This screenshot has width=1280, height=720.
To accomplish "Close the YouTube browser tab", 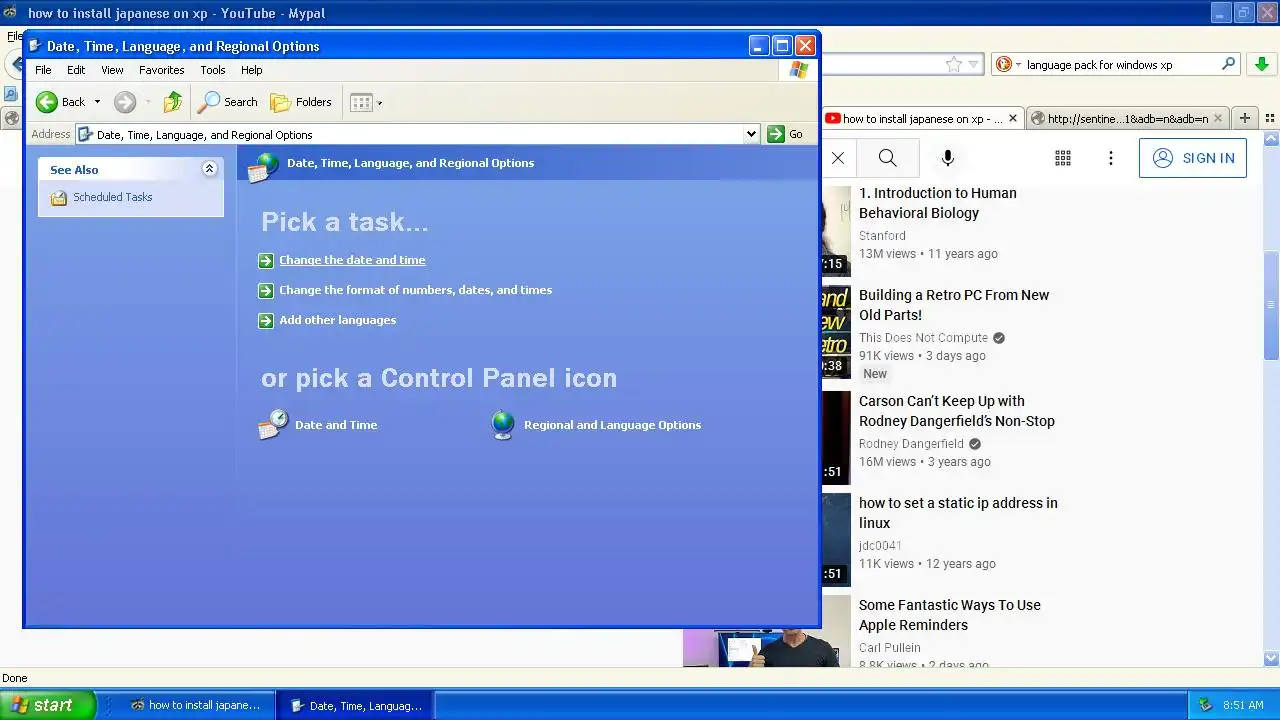I will click(1012, 118).
